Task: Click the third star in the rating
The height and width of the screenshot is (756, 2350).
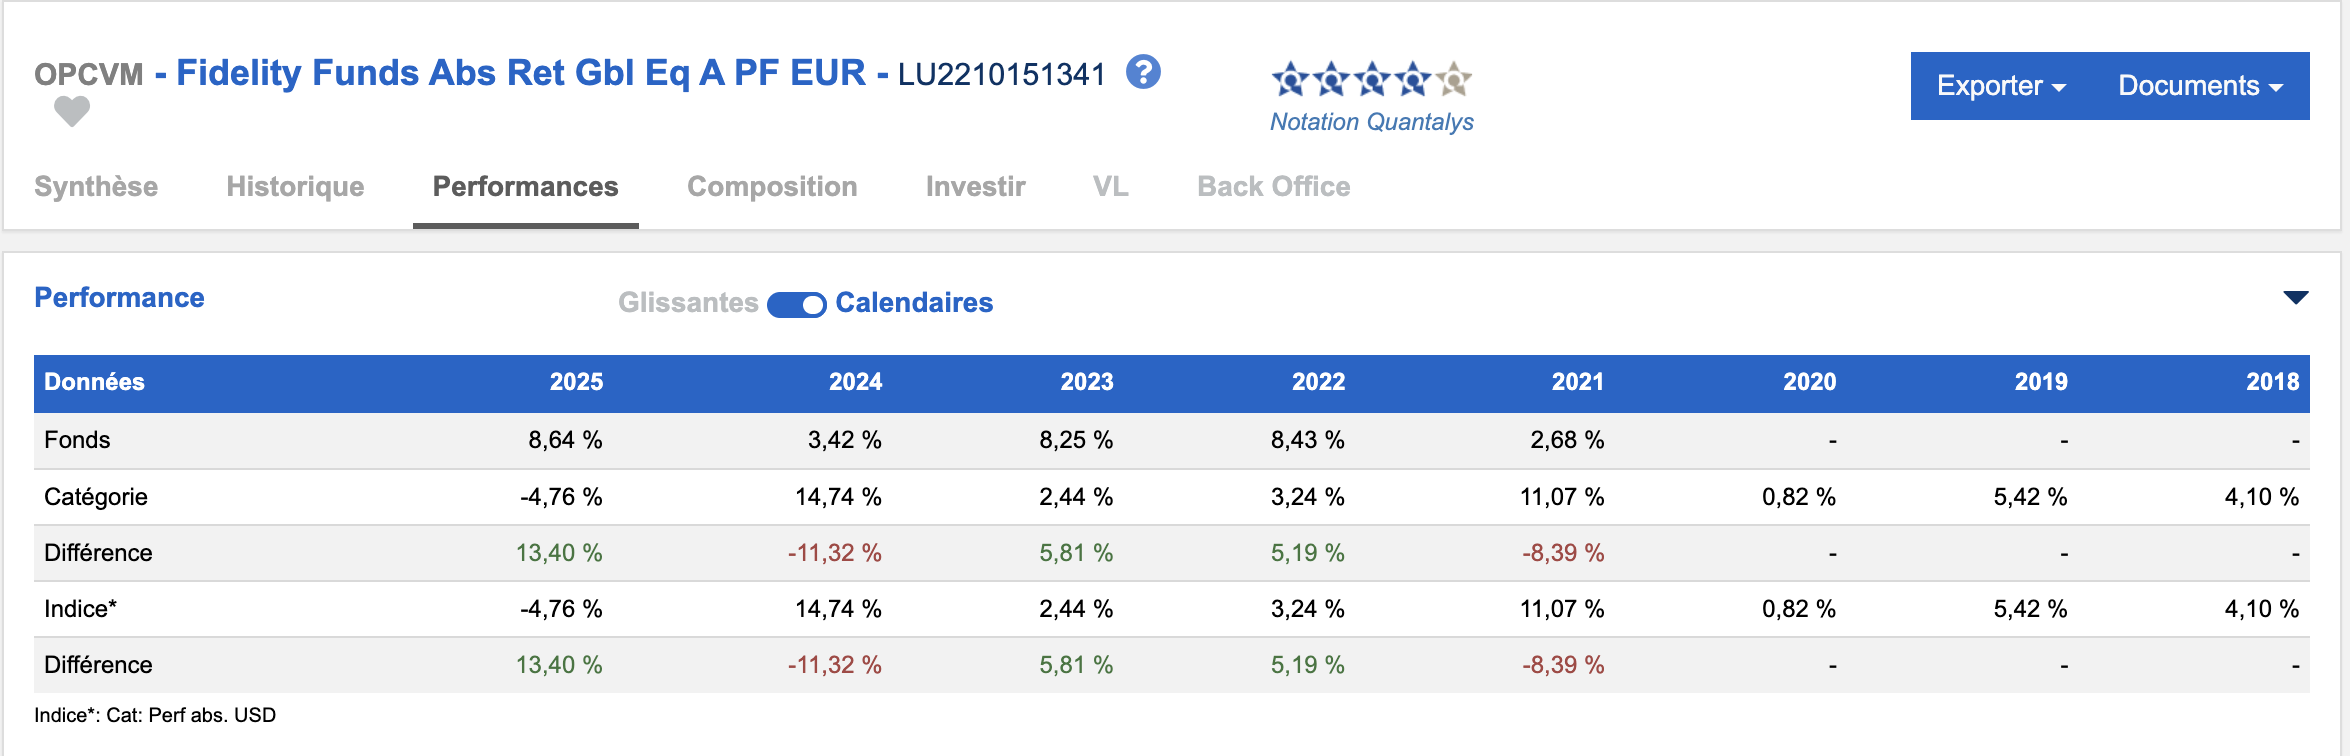Action: (x=1372, y=78)
